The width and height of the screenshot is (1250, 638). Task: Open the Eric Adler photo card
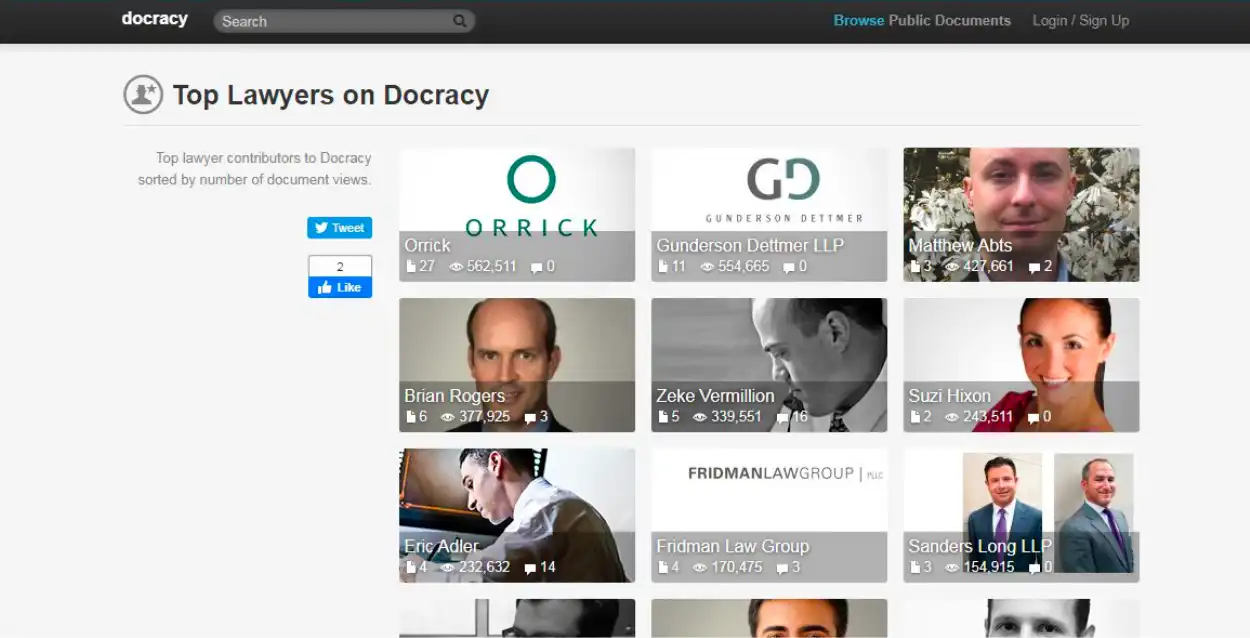point(517,514)
